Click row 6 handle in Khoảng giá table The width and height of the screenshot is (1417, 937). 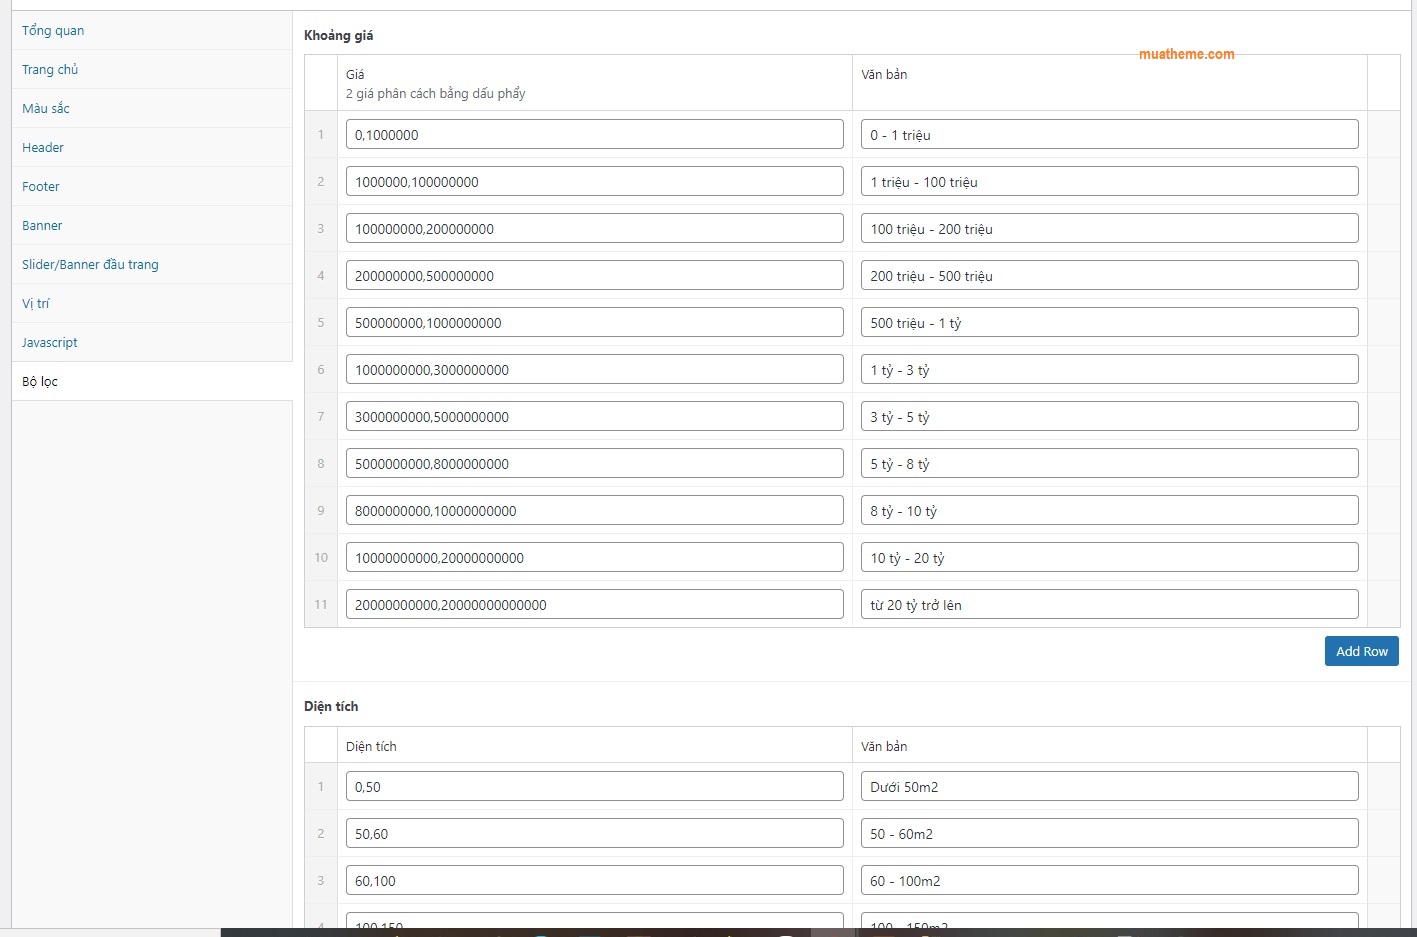(x=321, y=370)
